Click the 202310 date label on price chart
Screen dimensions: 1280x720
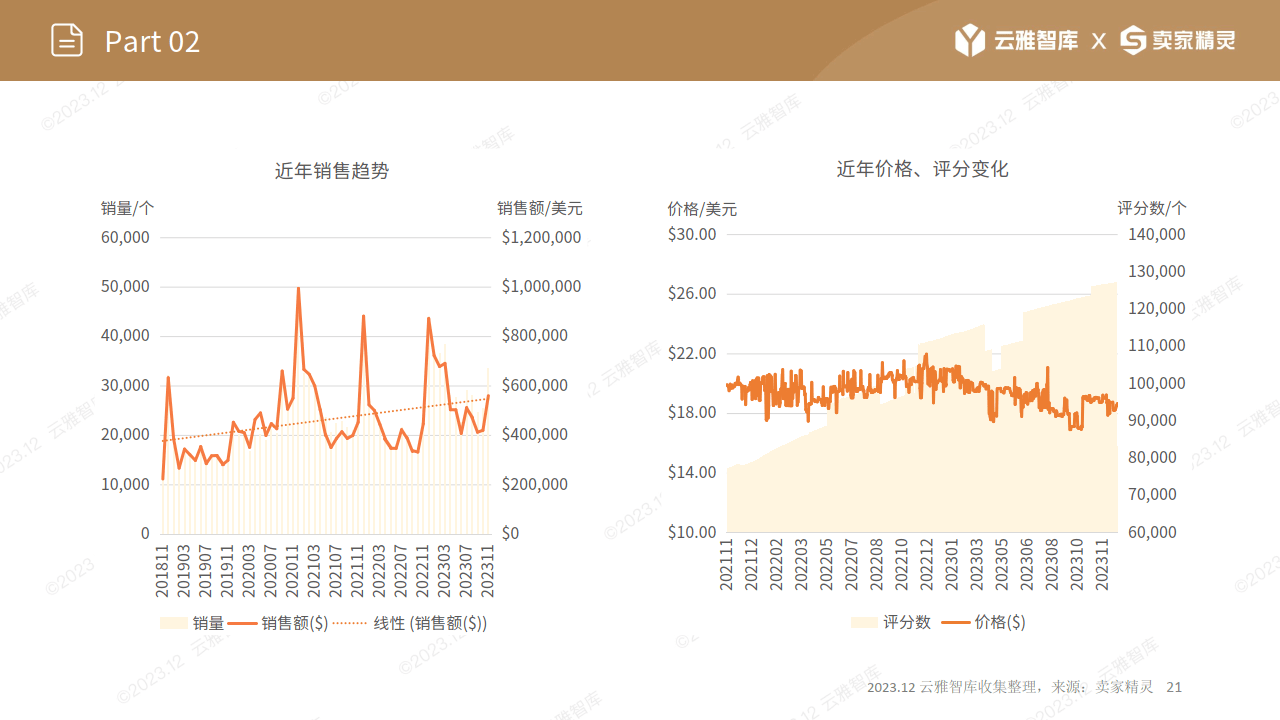1077,564
